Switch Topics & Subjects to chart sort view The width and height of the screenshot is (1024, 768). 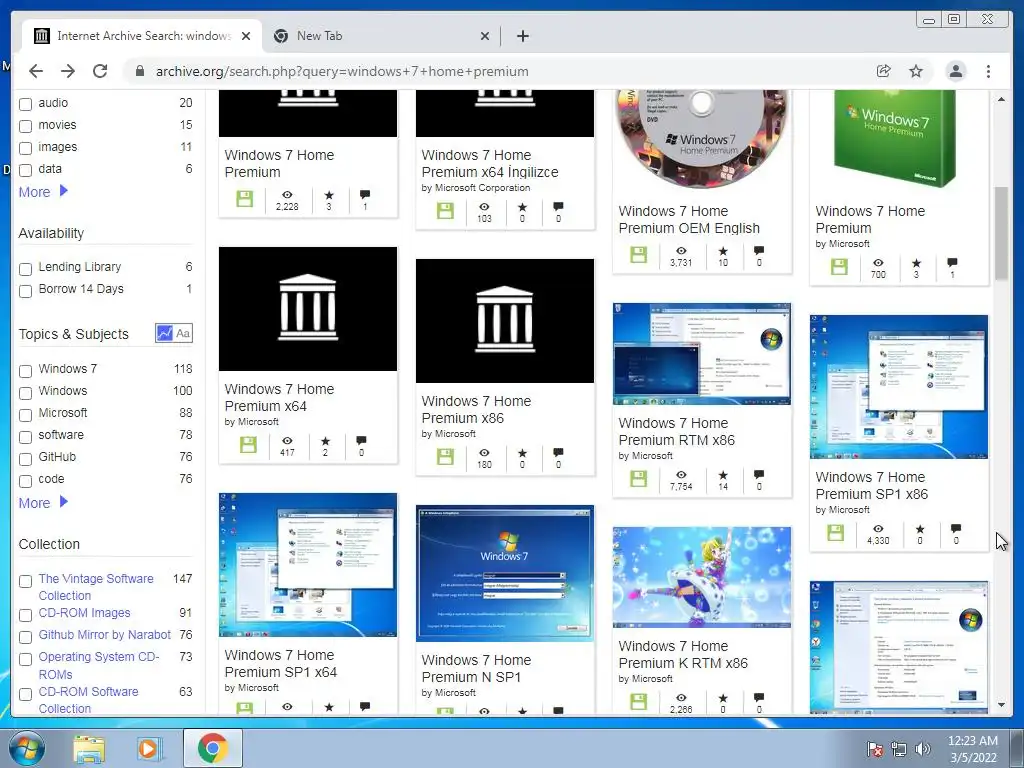165,333
